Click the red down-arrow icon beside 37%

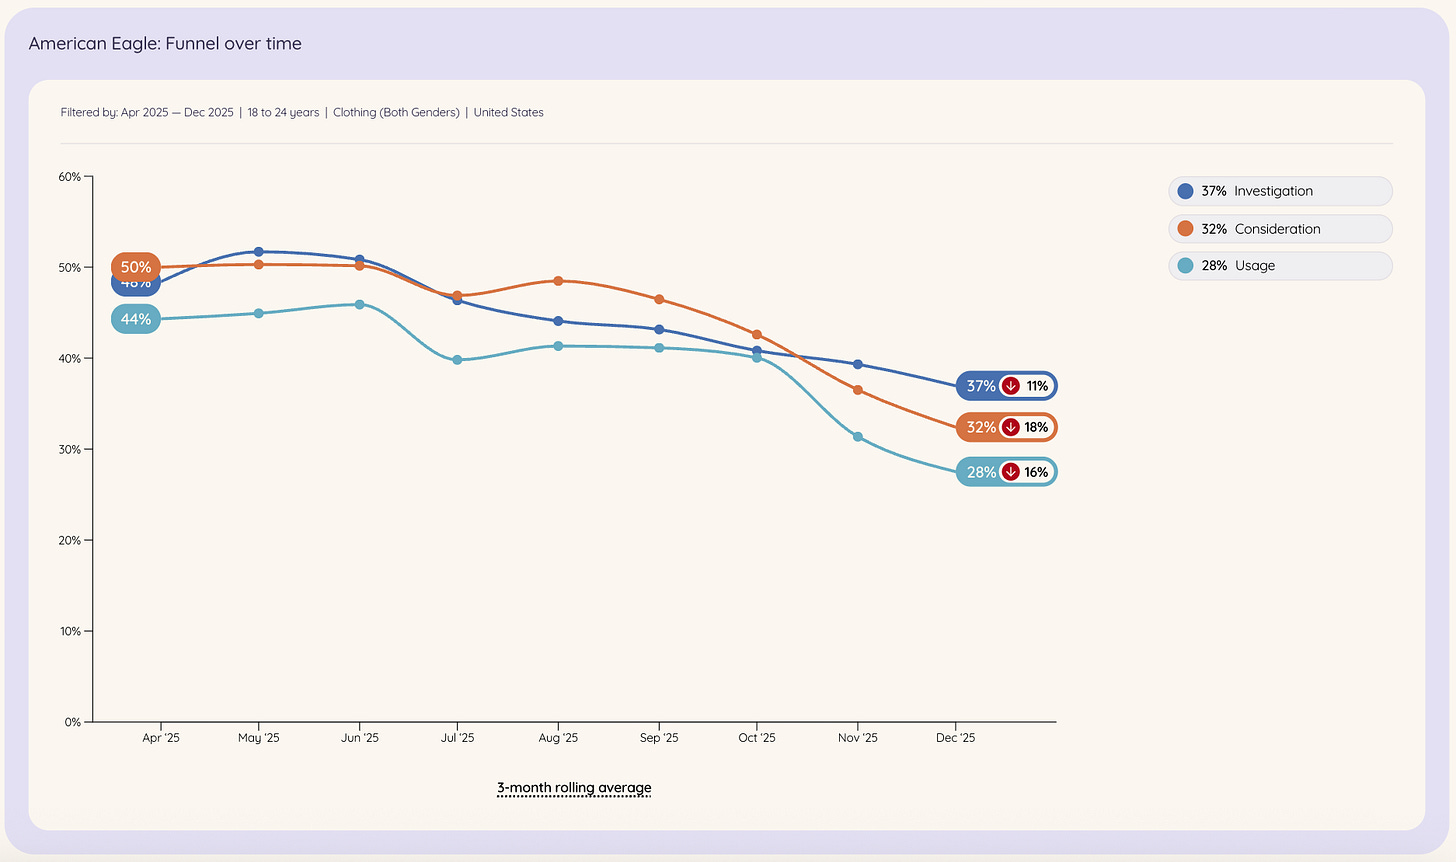tap(1011, 386)
